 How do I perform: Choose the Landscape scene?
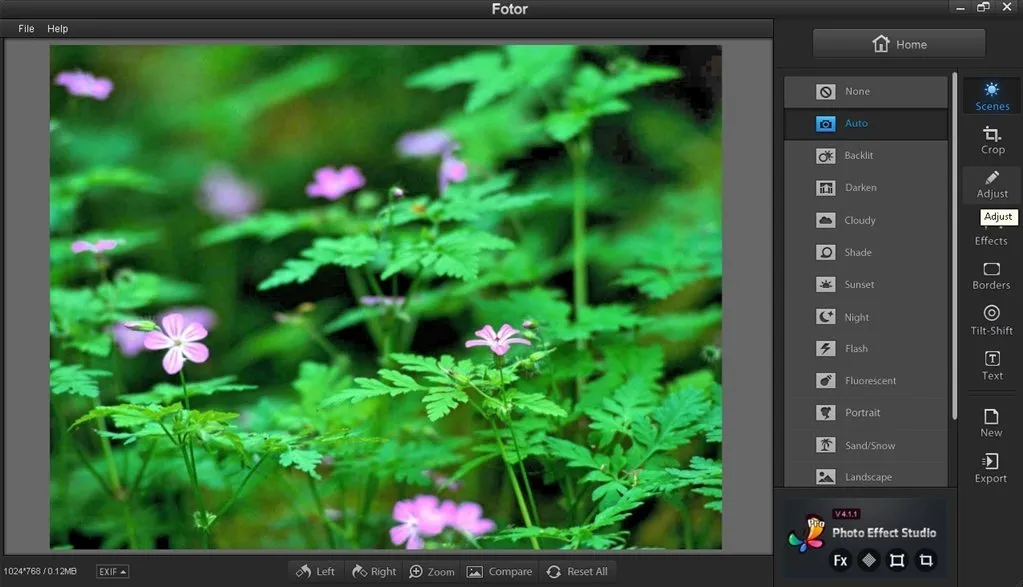point(865,477)
